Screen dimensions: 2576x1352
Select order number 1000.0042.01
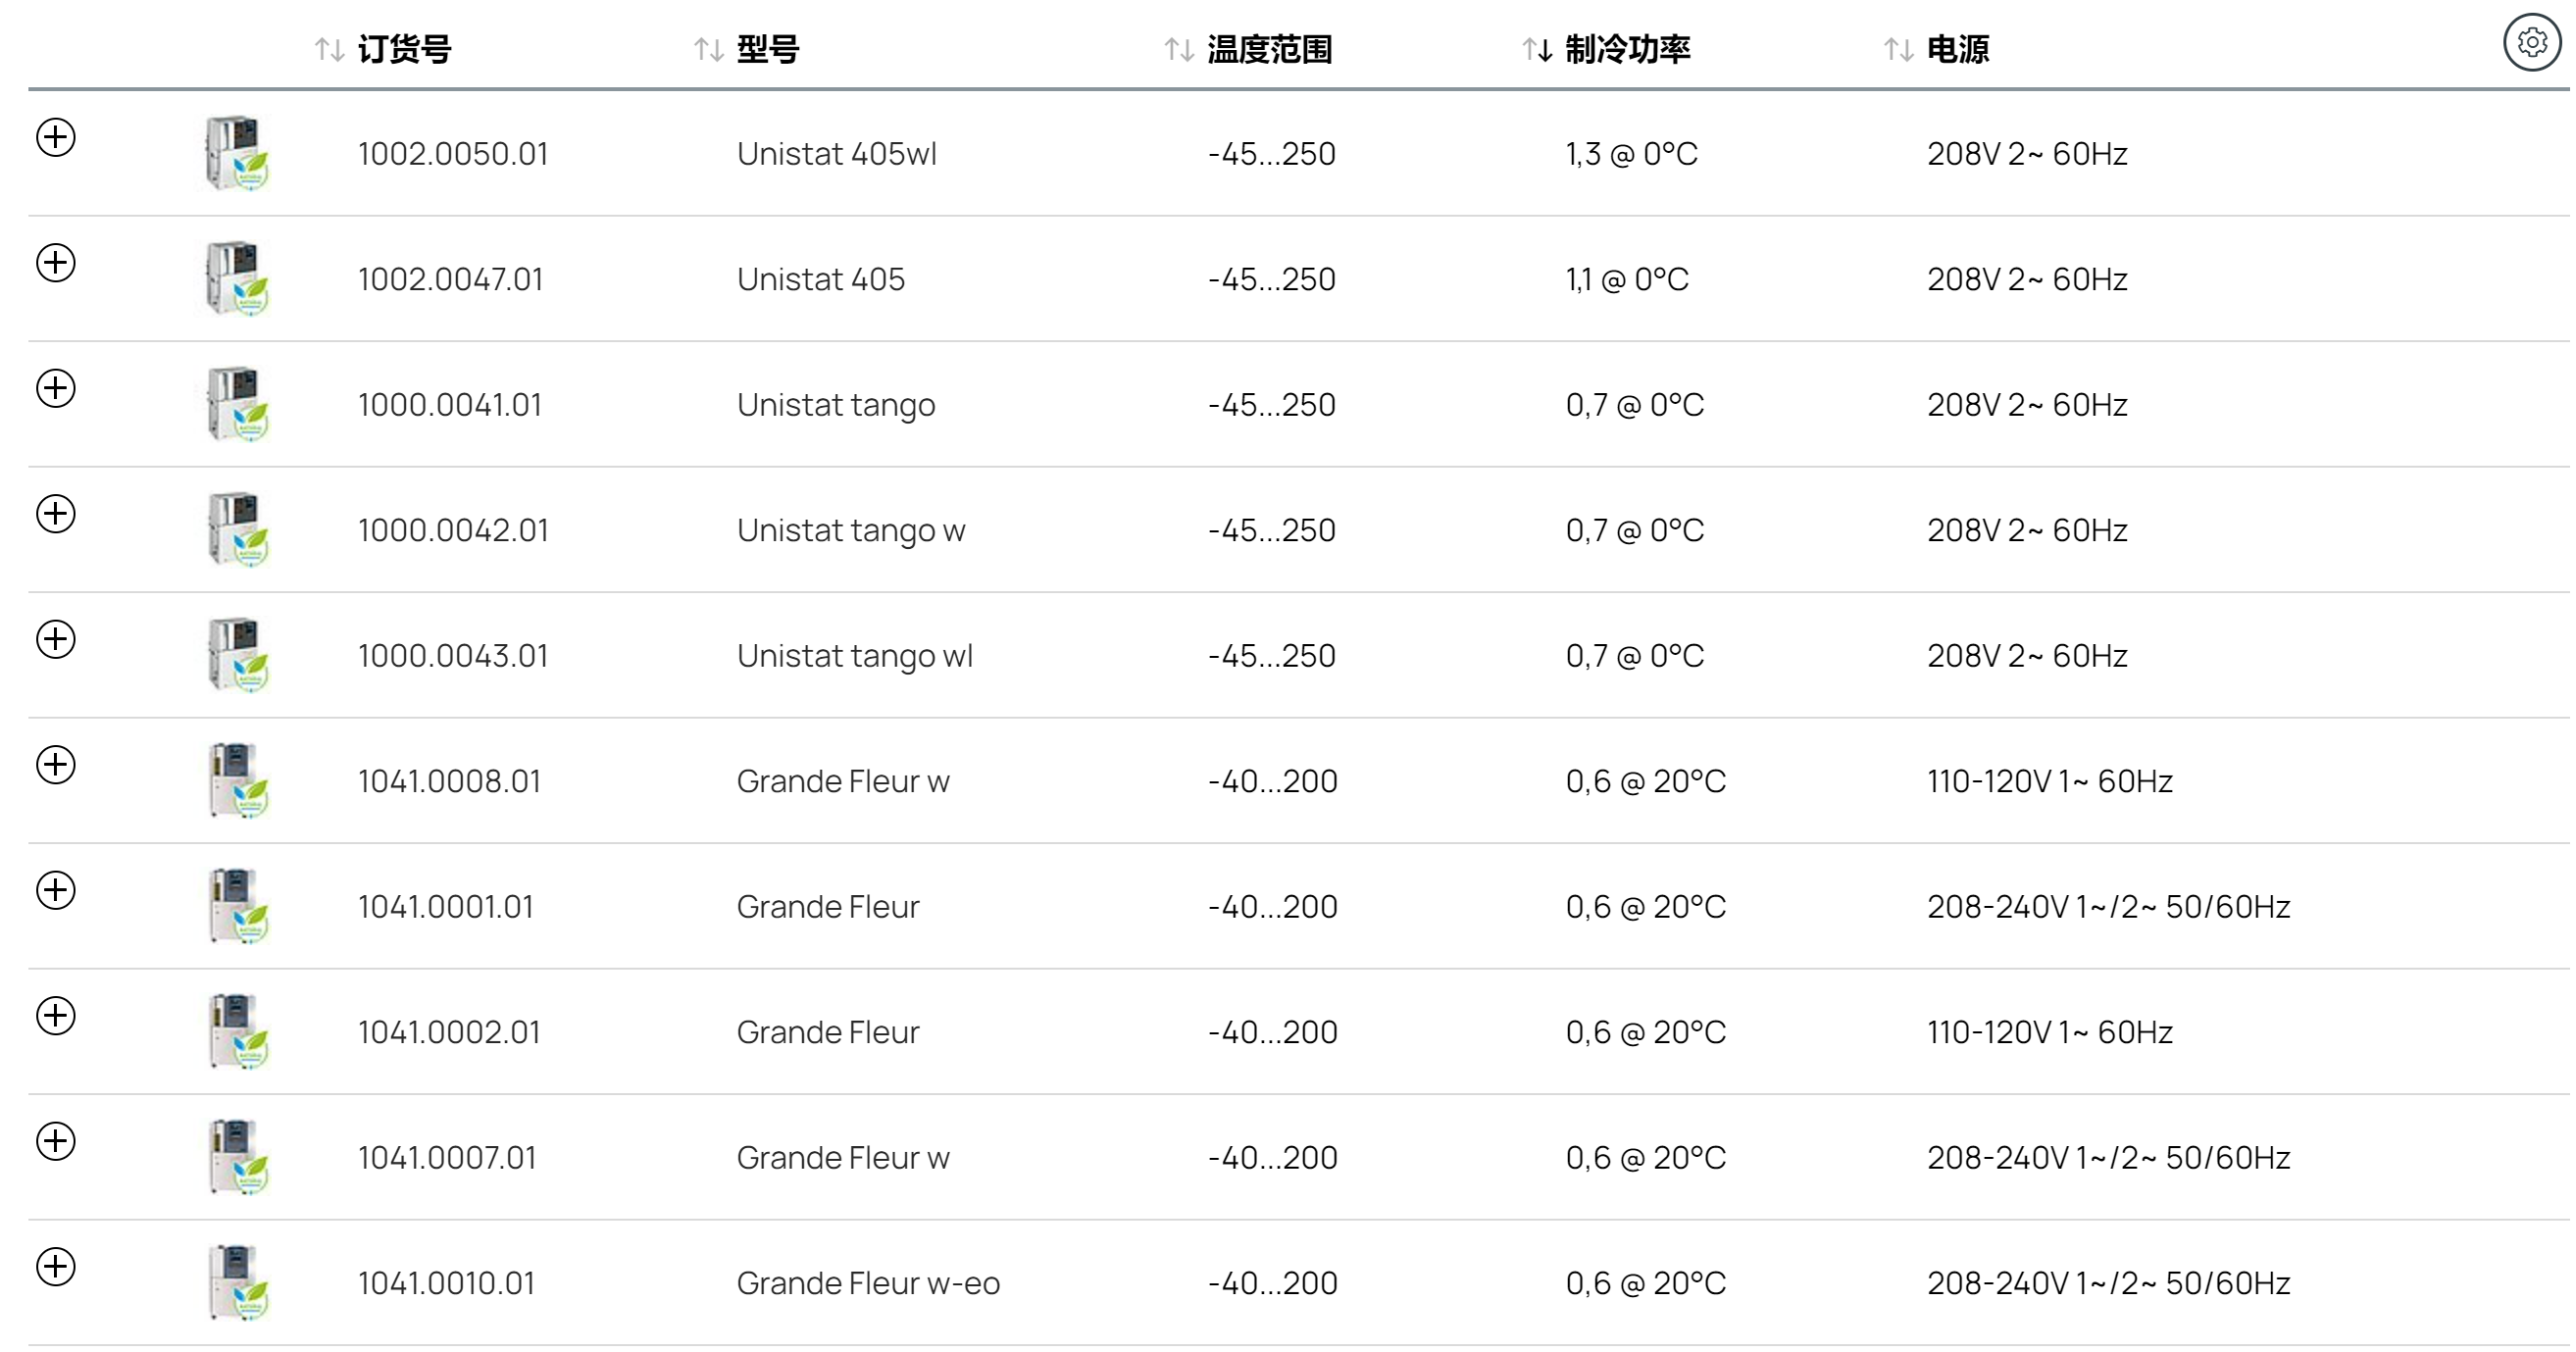click(453, 530)
